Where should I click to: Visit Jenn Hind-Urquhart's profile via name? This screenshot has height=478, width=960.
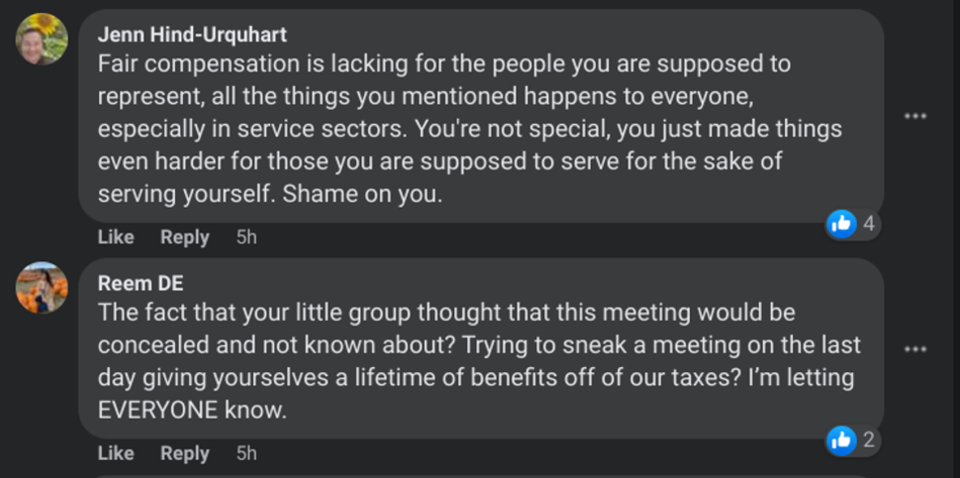click(x=192, y=35)
